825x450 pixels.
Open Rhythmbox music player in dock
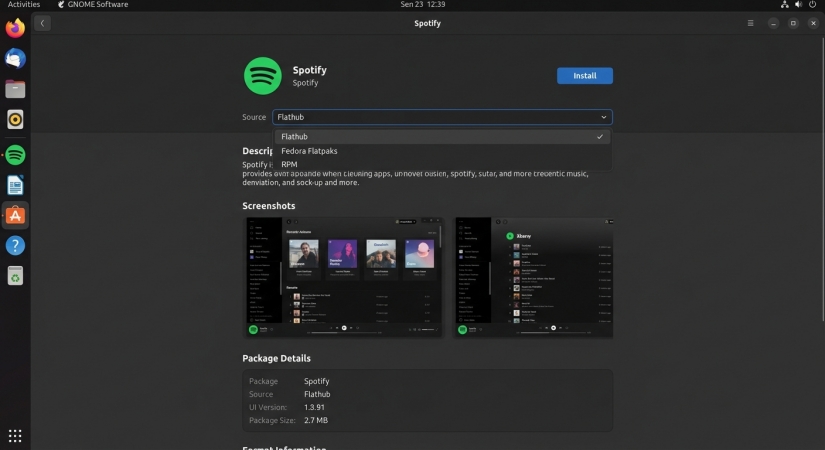15,119
